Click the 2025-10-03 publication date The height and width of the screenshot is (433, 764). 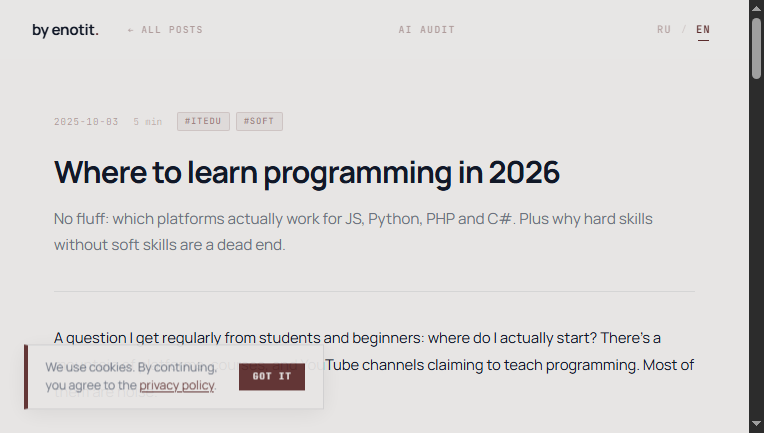point(86,122)
